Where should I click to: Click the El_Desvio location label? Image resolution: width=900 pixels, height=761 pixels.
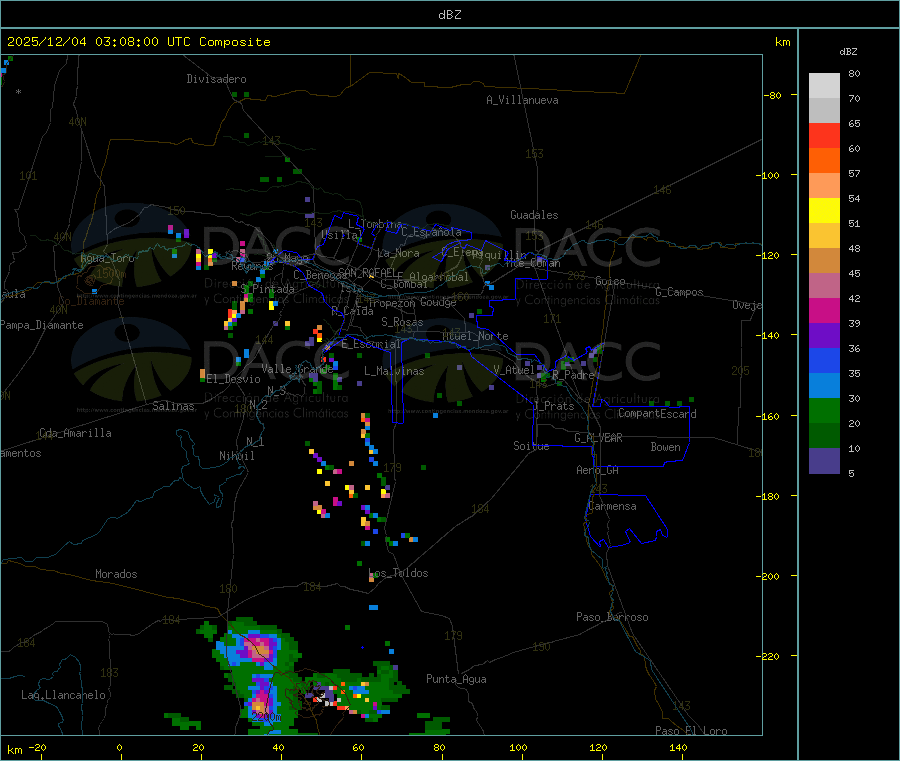click(234, 379)
